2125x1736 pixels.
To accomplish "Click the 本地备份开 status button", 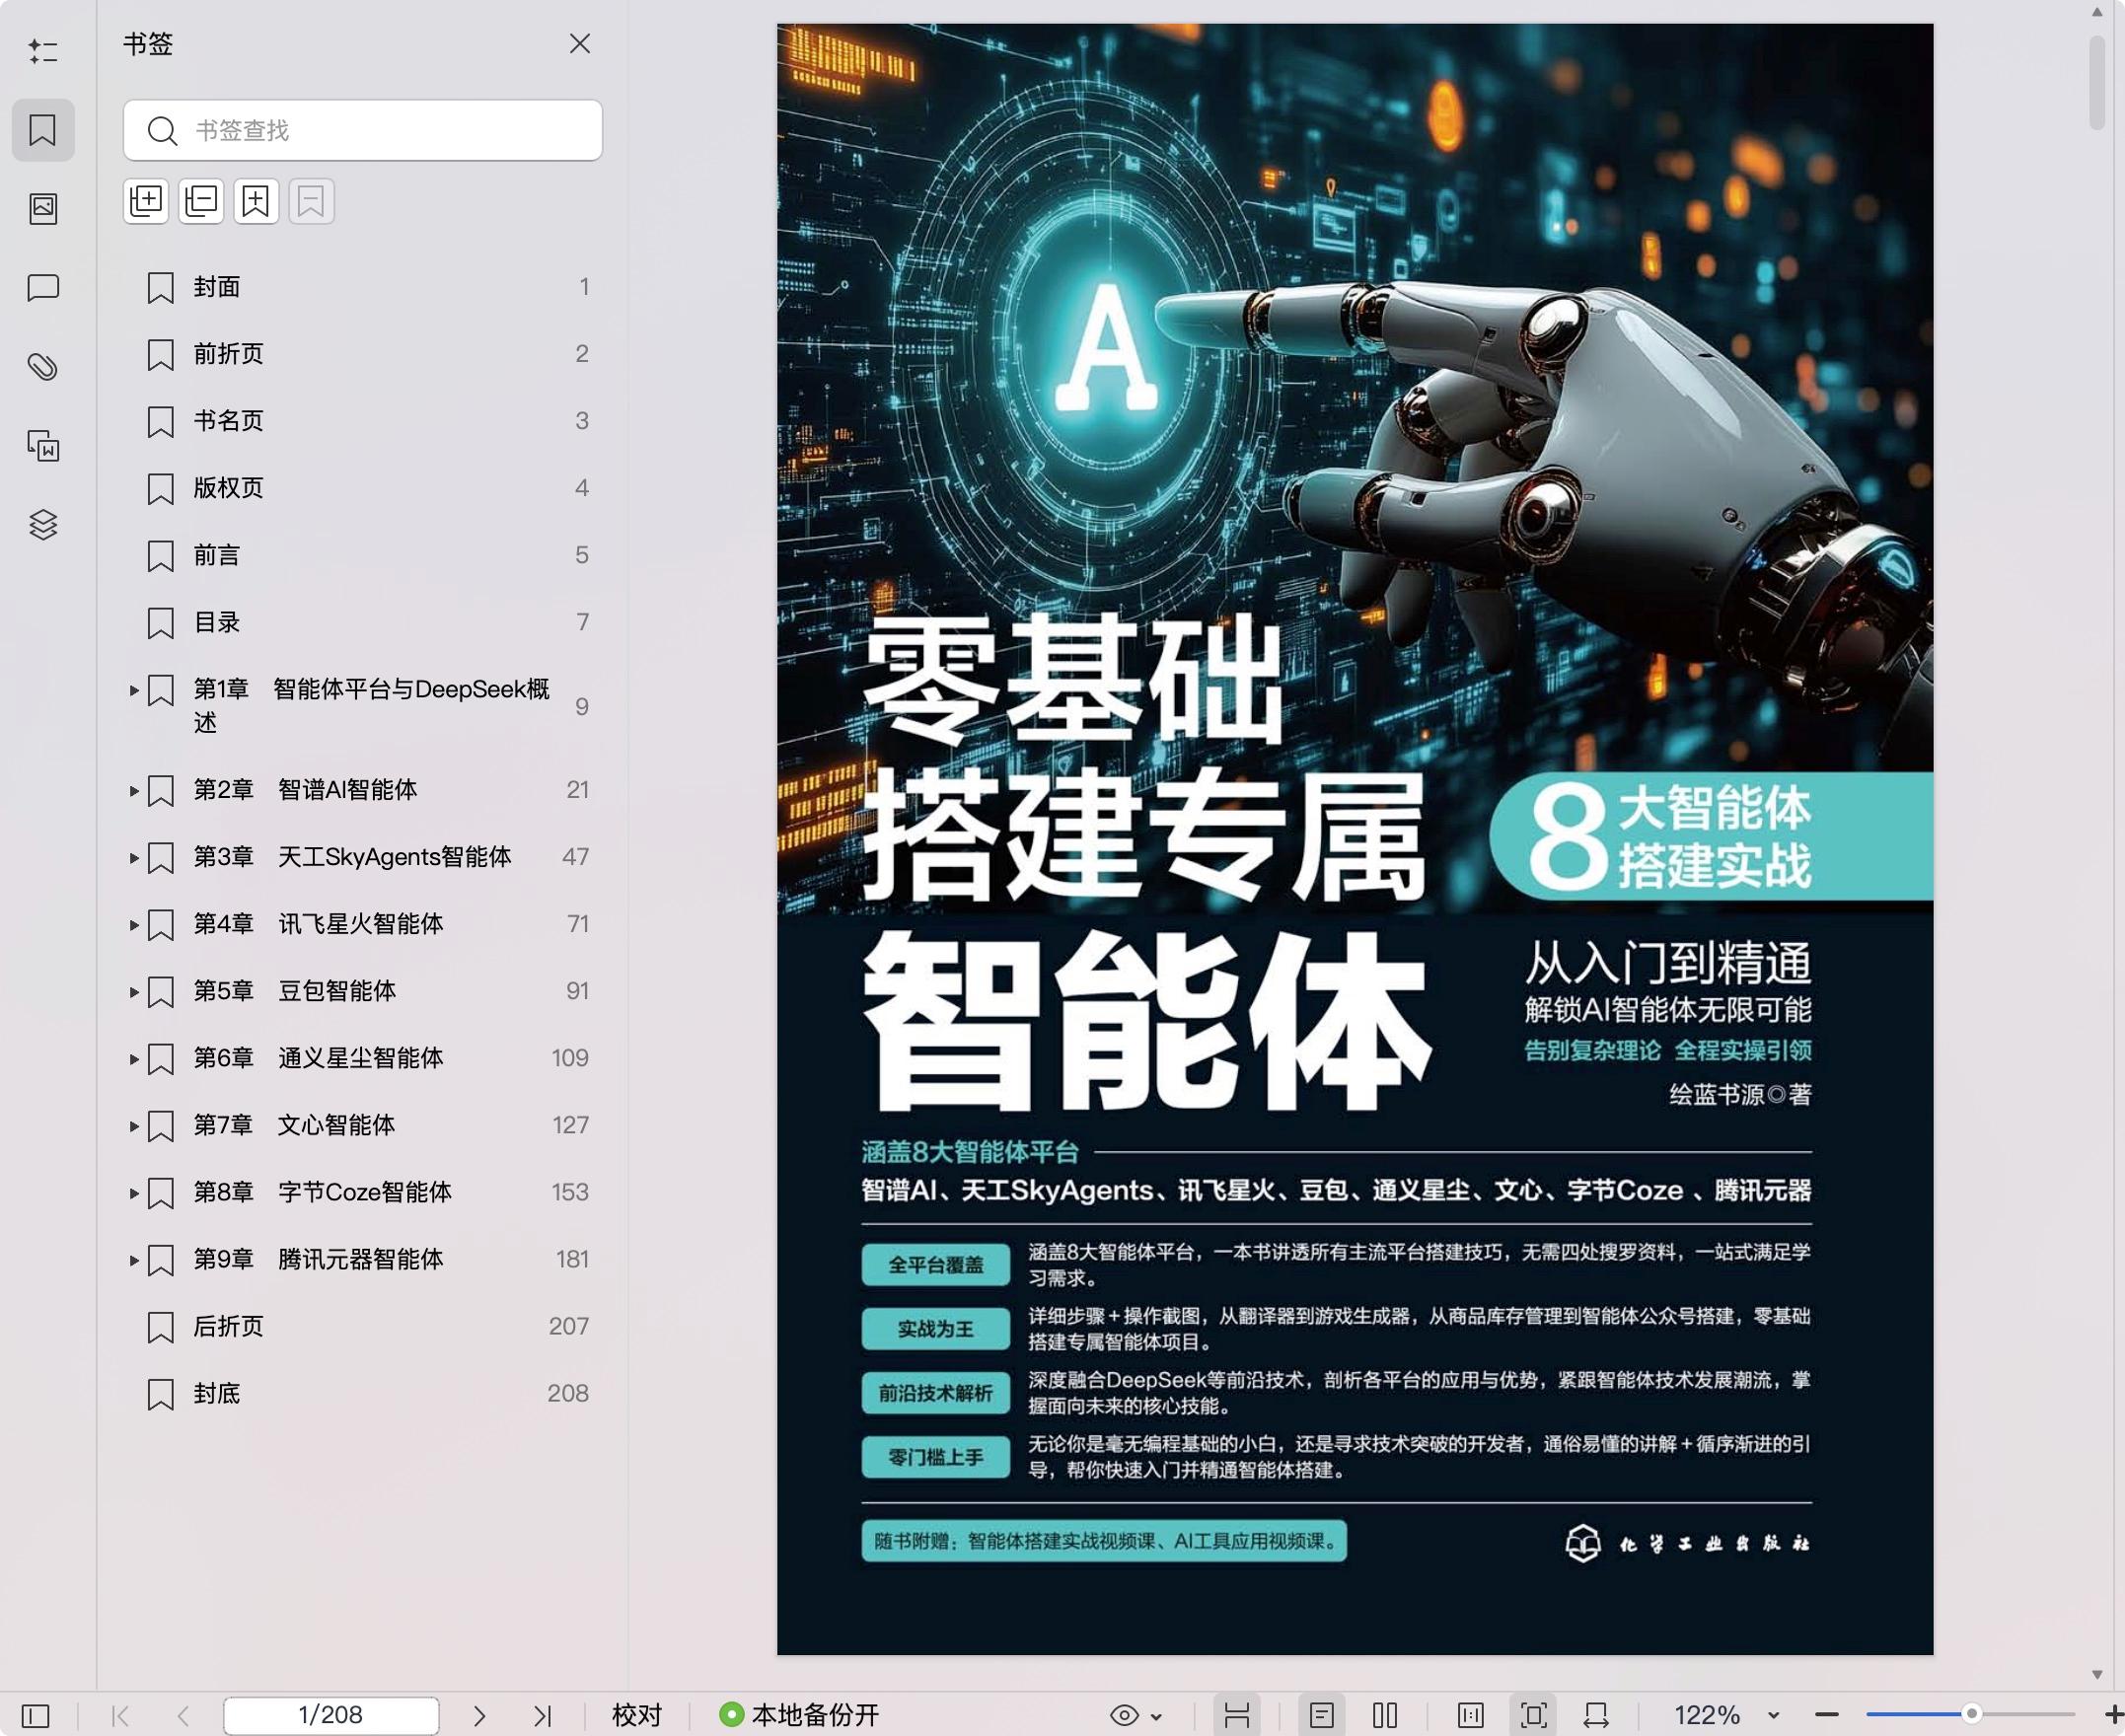I will pyautogui.click(x=799, y=1716).
